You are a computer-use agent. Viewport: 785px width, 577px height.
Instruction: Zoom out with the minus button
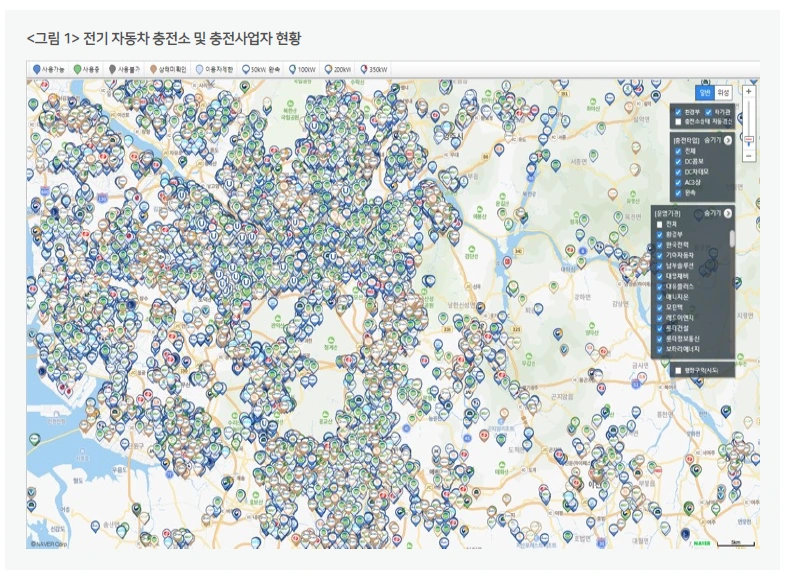[x=748, y=156]
